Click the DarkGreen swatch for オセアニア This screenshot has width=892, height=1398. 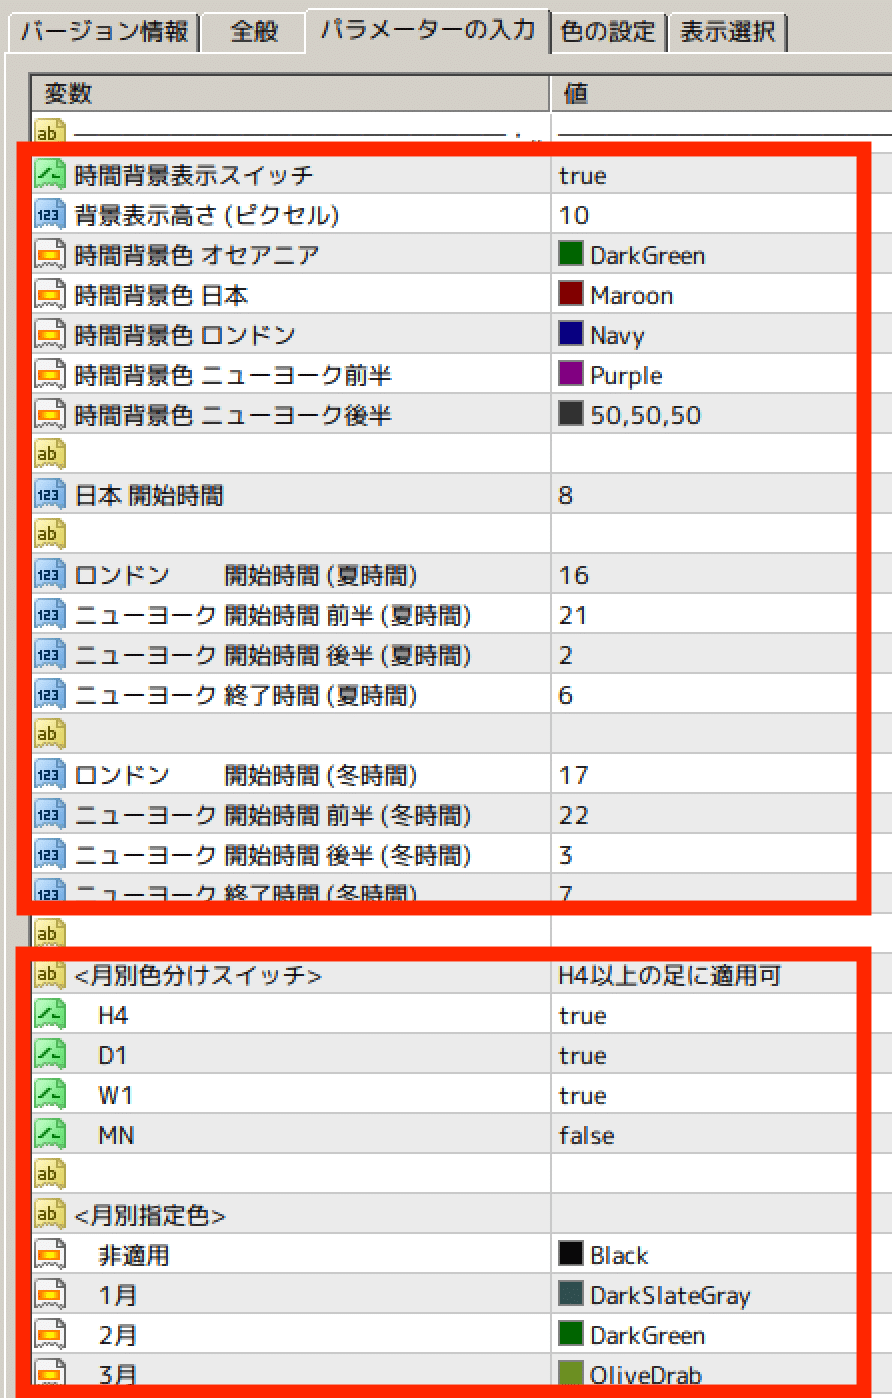(x=571, y=254)
